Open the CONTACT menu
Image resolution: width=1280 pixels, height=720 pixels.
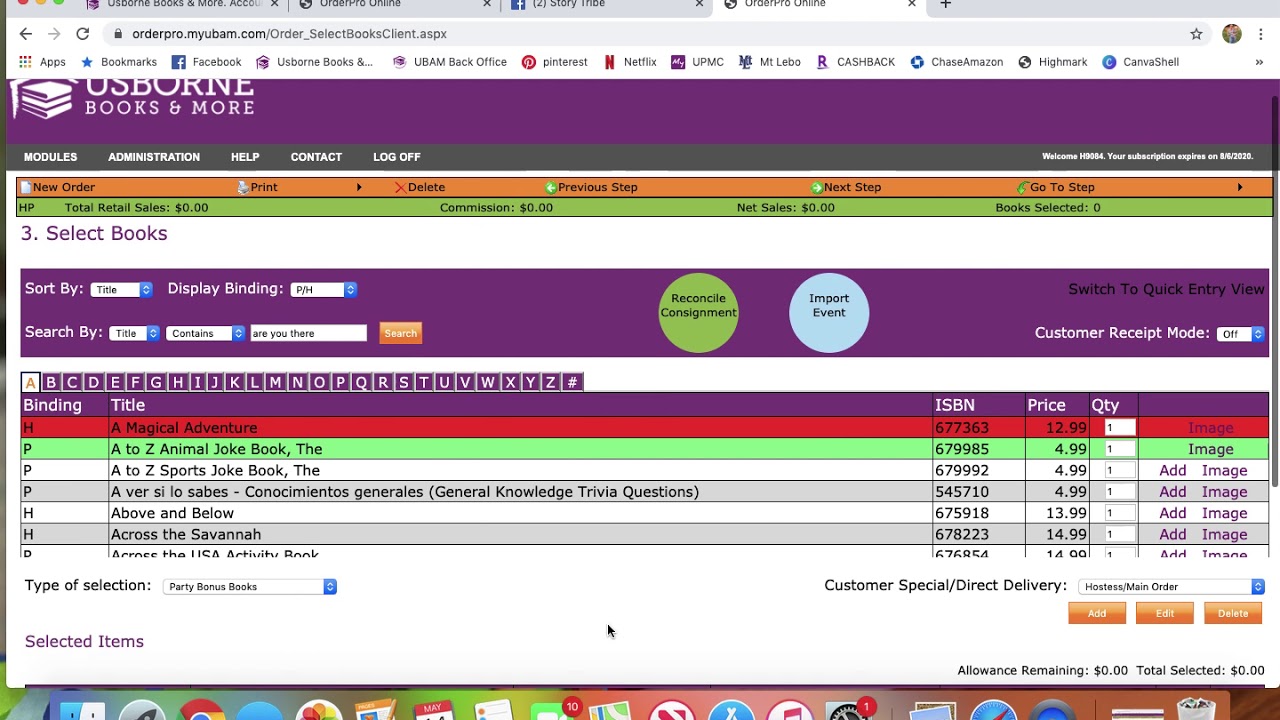(316, 157)
